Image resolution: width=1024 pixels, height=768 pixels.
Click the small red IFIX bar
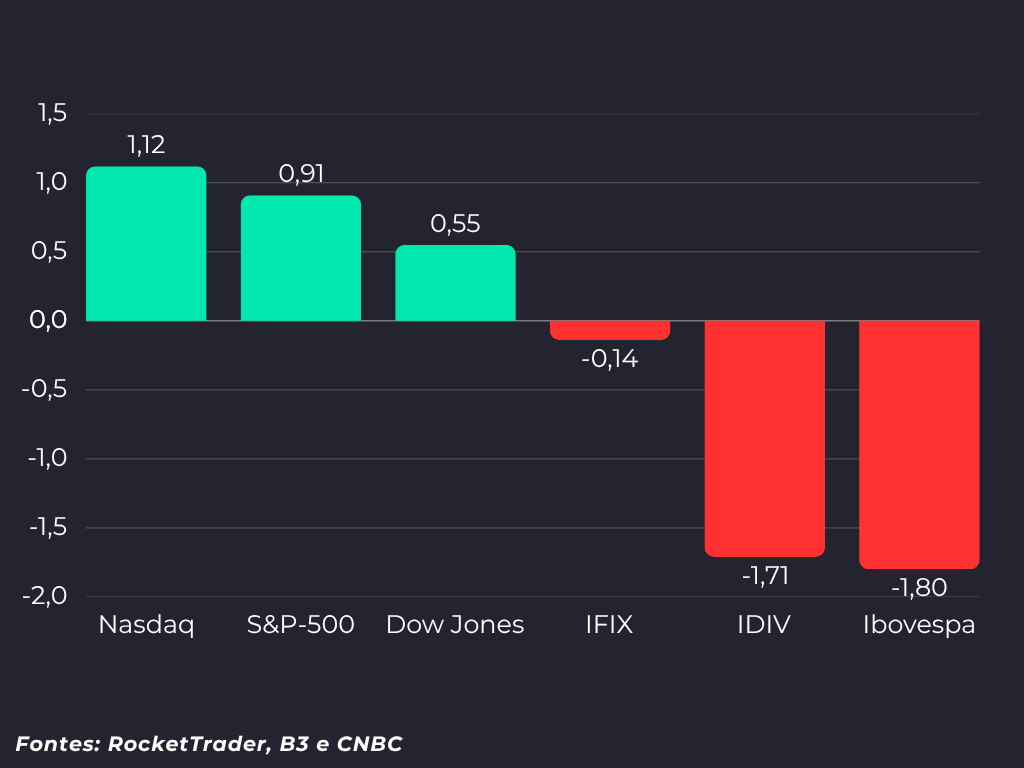[x=610, y=330]
